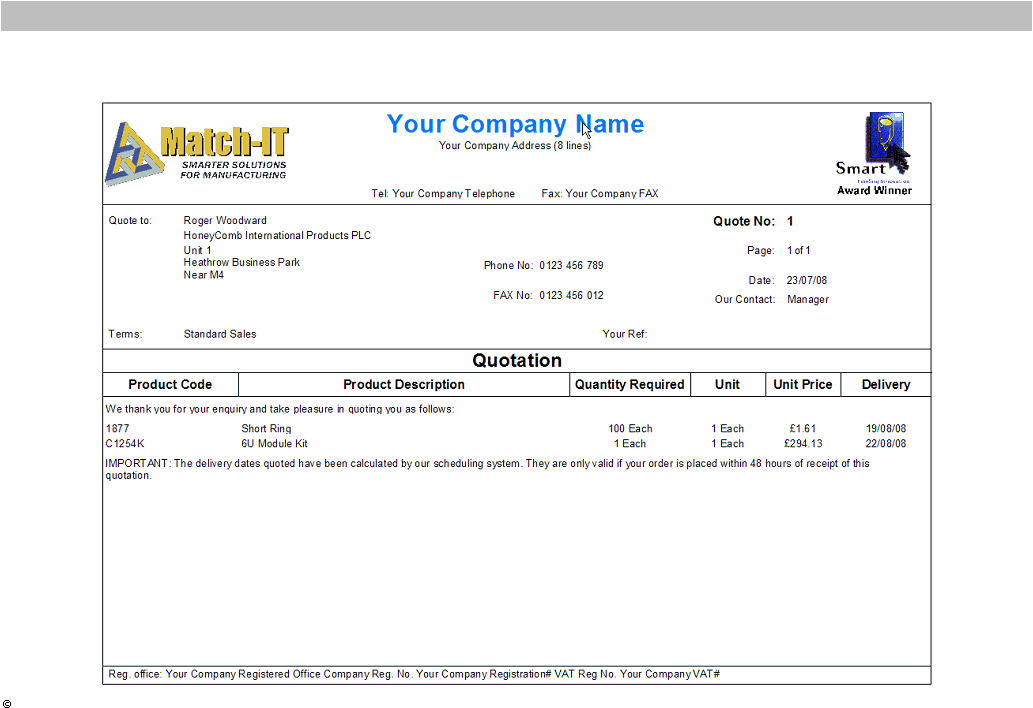Click the Match-IT company logo
Image resolution: width=1033 pixels, height=708 pixels.
tap(197, 153)
